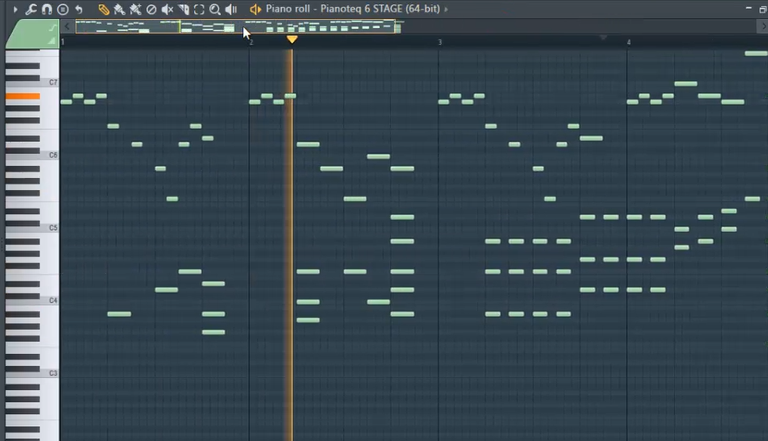Click the left scroll arrow of the minimap
The width and height of the screenshot is (768, 441).
tap(67, 26)
